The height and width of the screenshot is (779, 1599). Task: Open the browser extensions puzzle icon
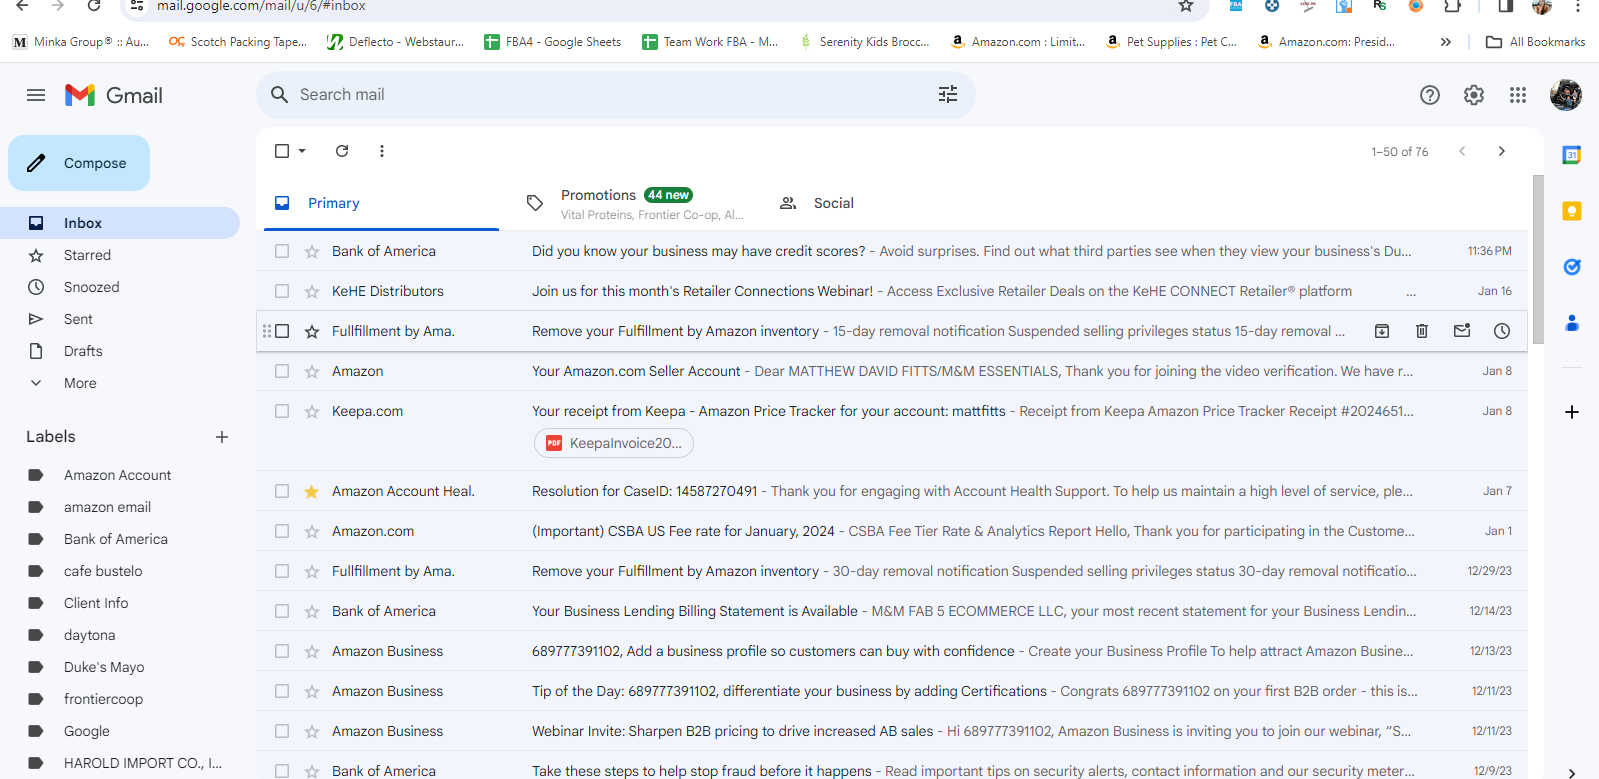click(x=1452, y=6)
